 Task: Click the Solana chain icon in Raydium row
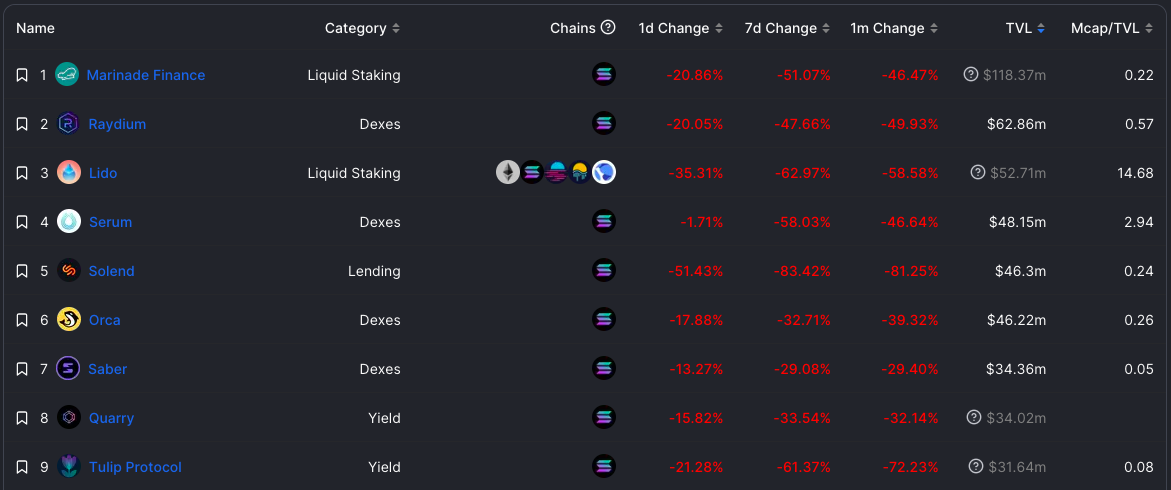pyautogui.click(x=604, y=124)
